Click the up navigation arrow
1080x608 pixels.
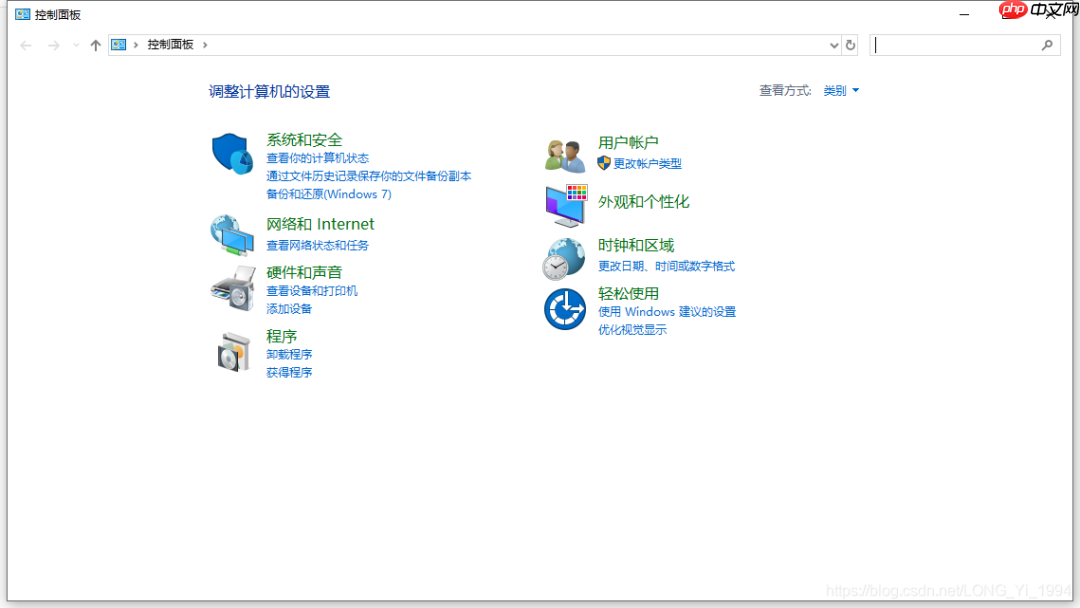(95, 45)
